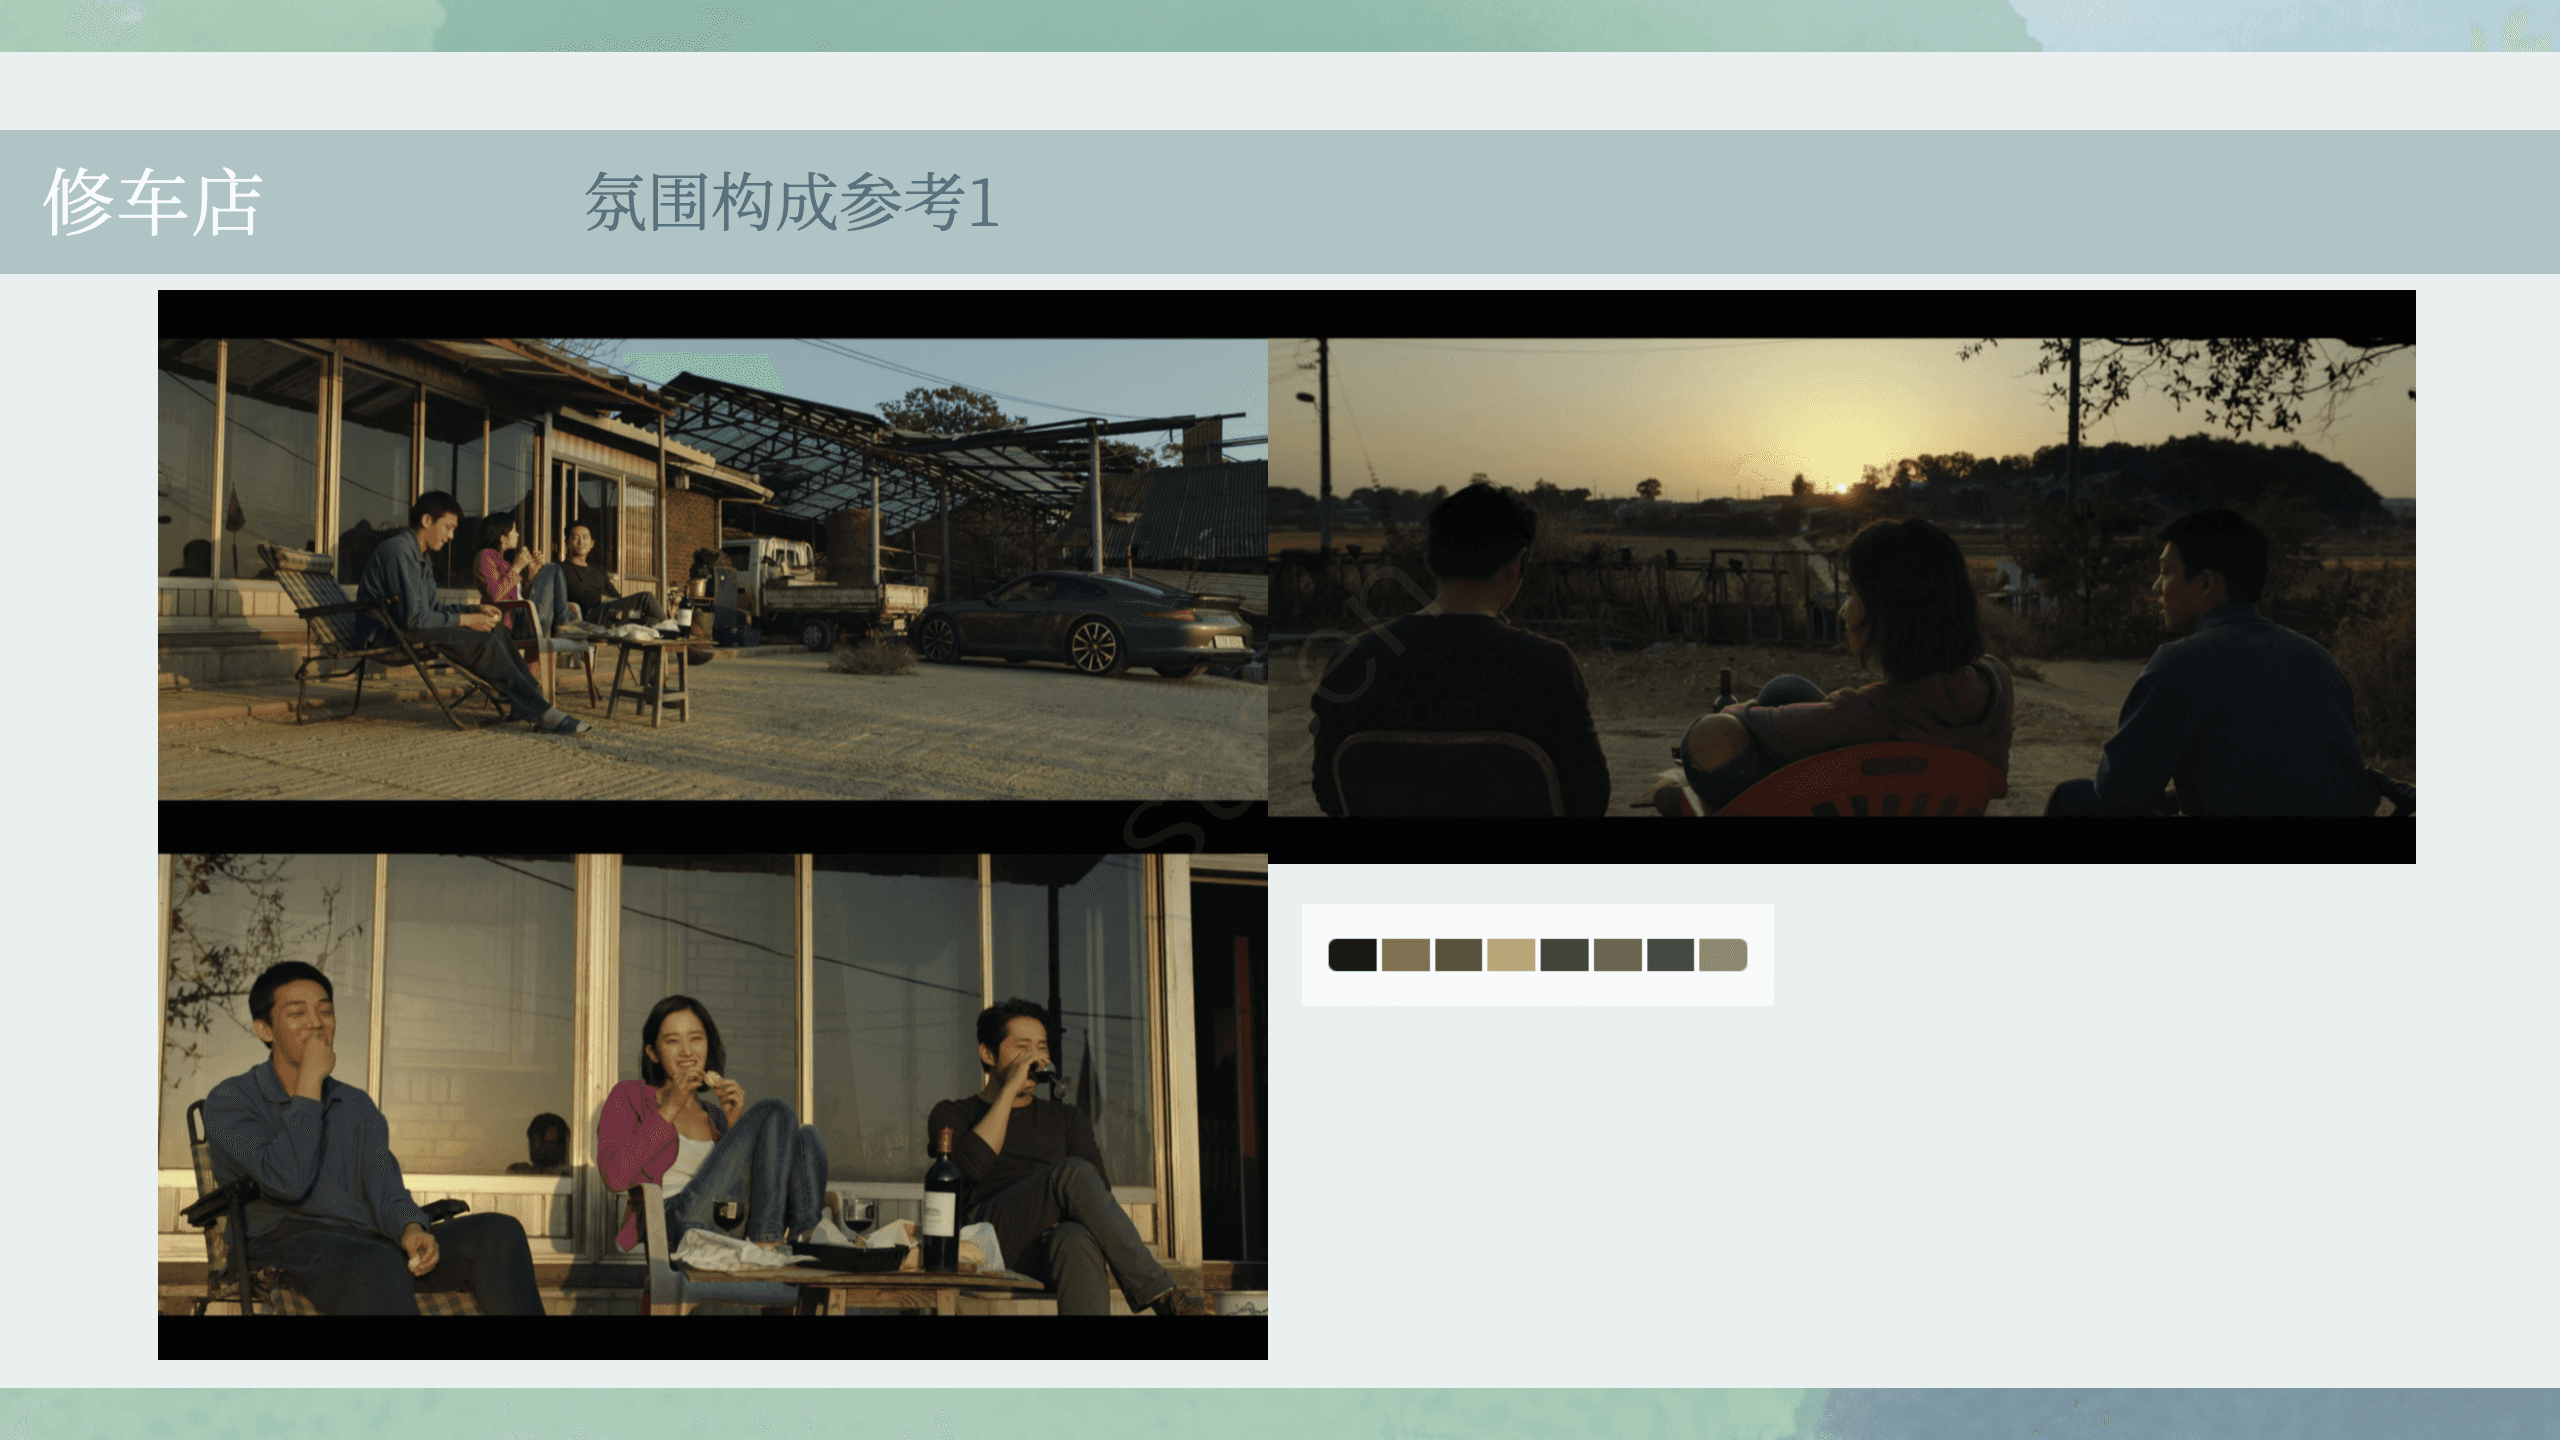Screen dimensions: 2560x1440
Task: Select the 氛围构成参考1 heading text
Action: coord(791,203)
